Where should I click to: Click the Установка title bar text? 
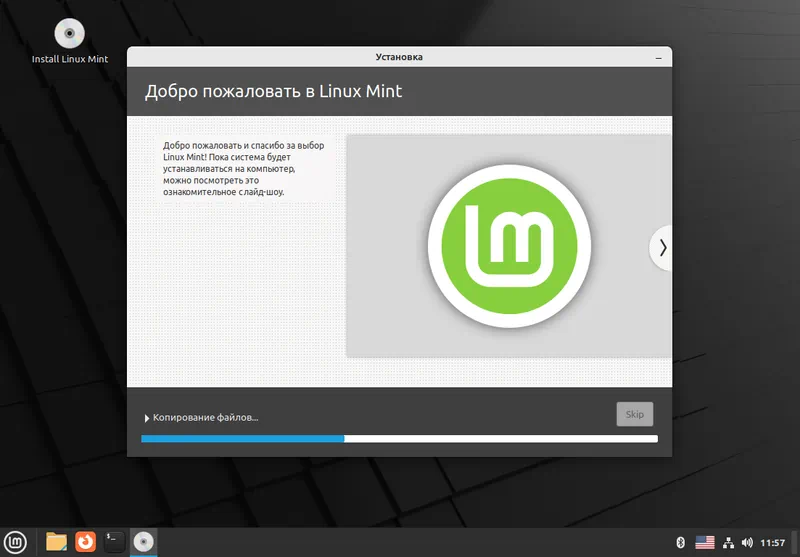tap(399, 57)
